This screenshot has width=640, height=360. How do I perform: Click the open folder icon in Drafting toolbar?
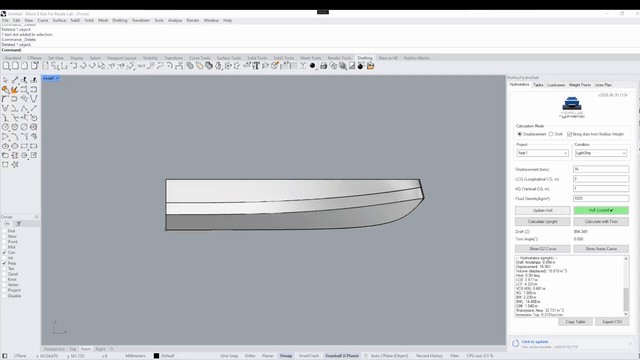pyautogui.click(x=371, y=66)
